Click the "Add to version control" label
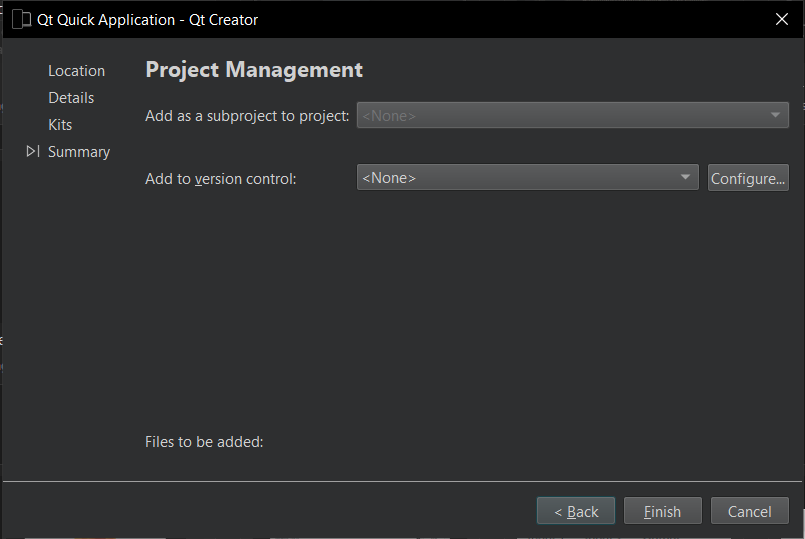This screenshot has height=539, width=805. point(221,179)
